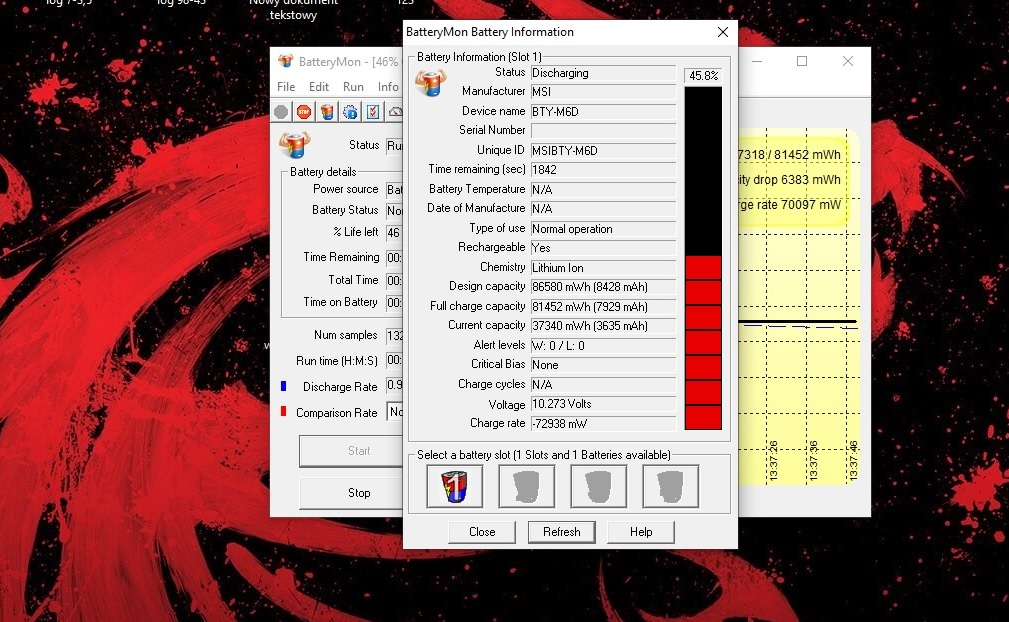
Task: Click the 81452 mWh text on graph
Action: [x=807, y=155]
